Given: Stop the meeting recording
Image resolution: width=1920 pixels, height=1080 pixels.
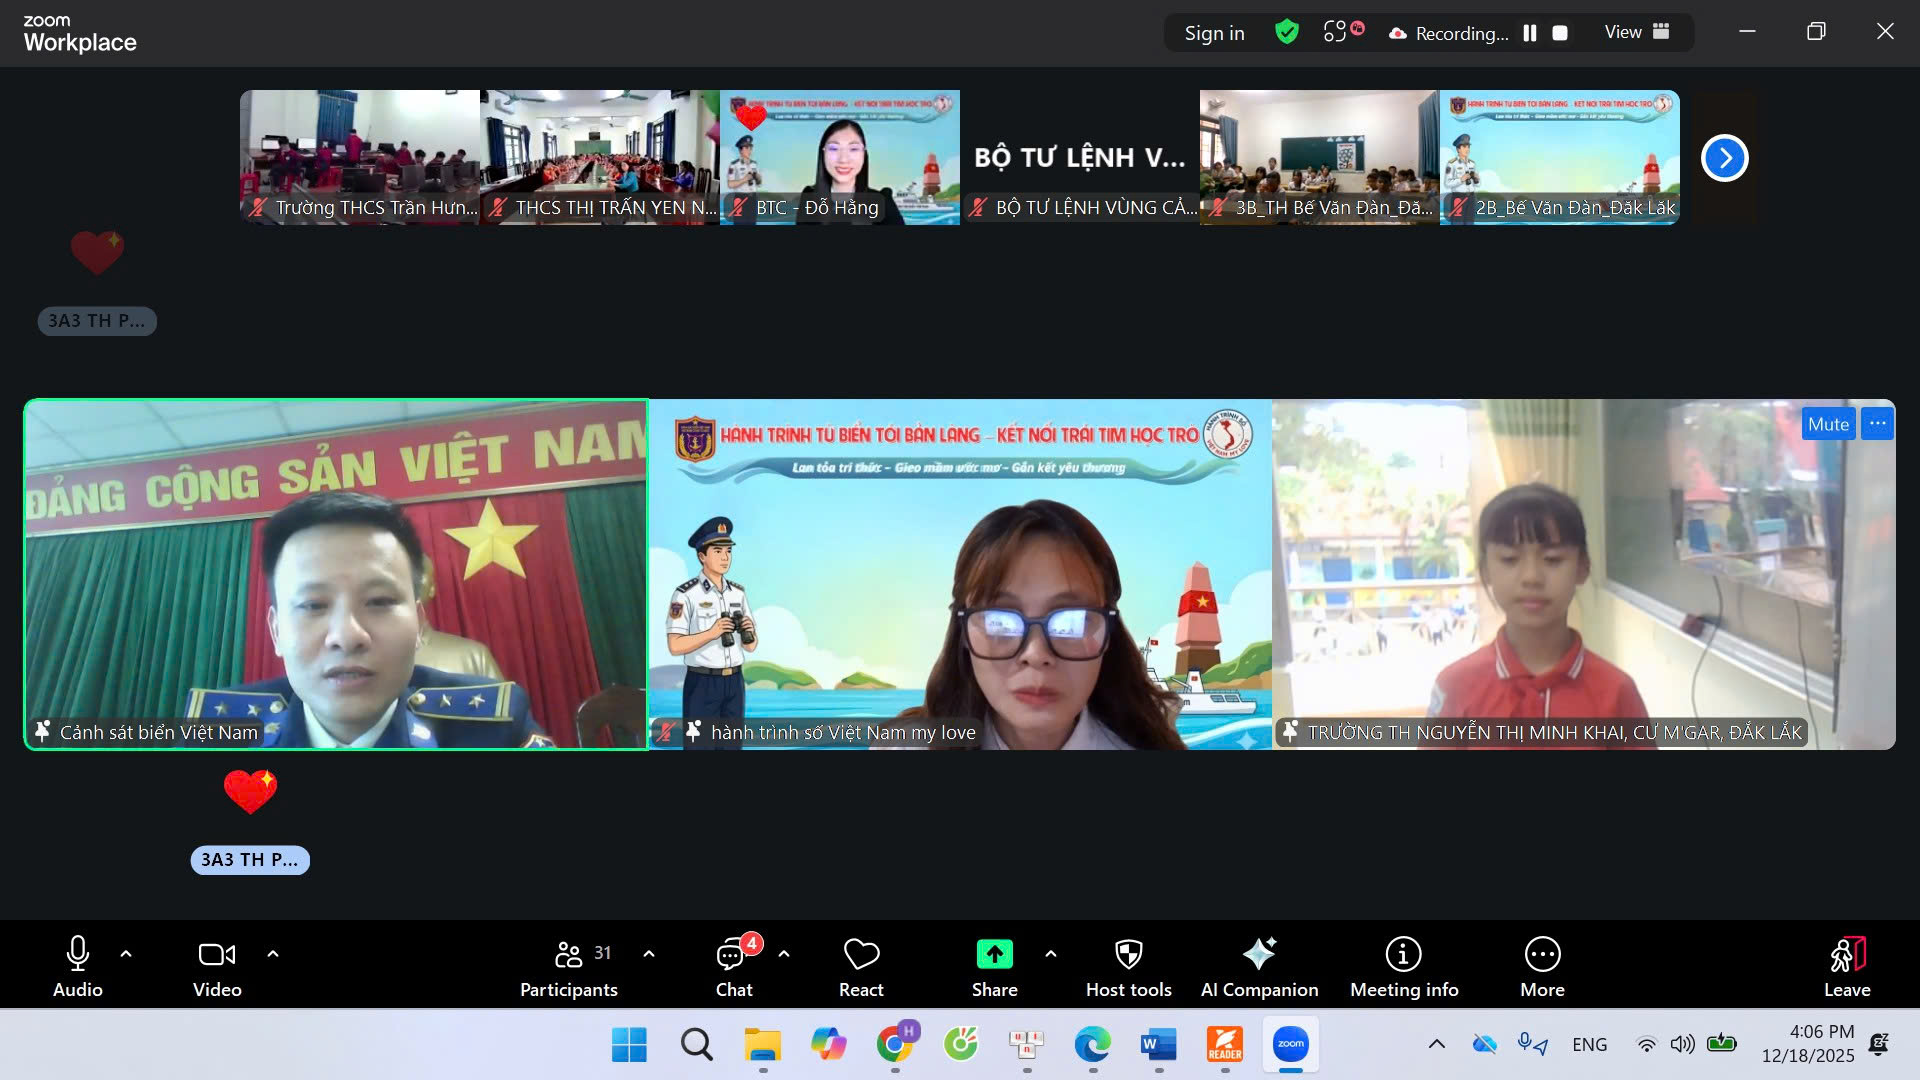Looking at the screenshot, I should pos(1559,33).
